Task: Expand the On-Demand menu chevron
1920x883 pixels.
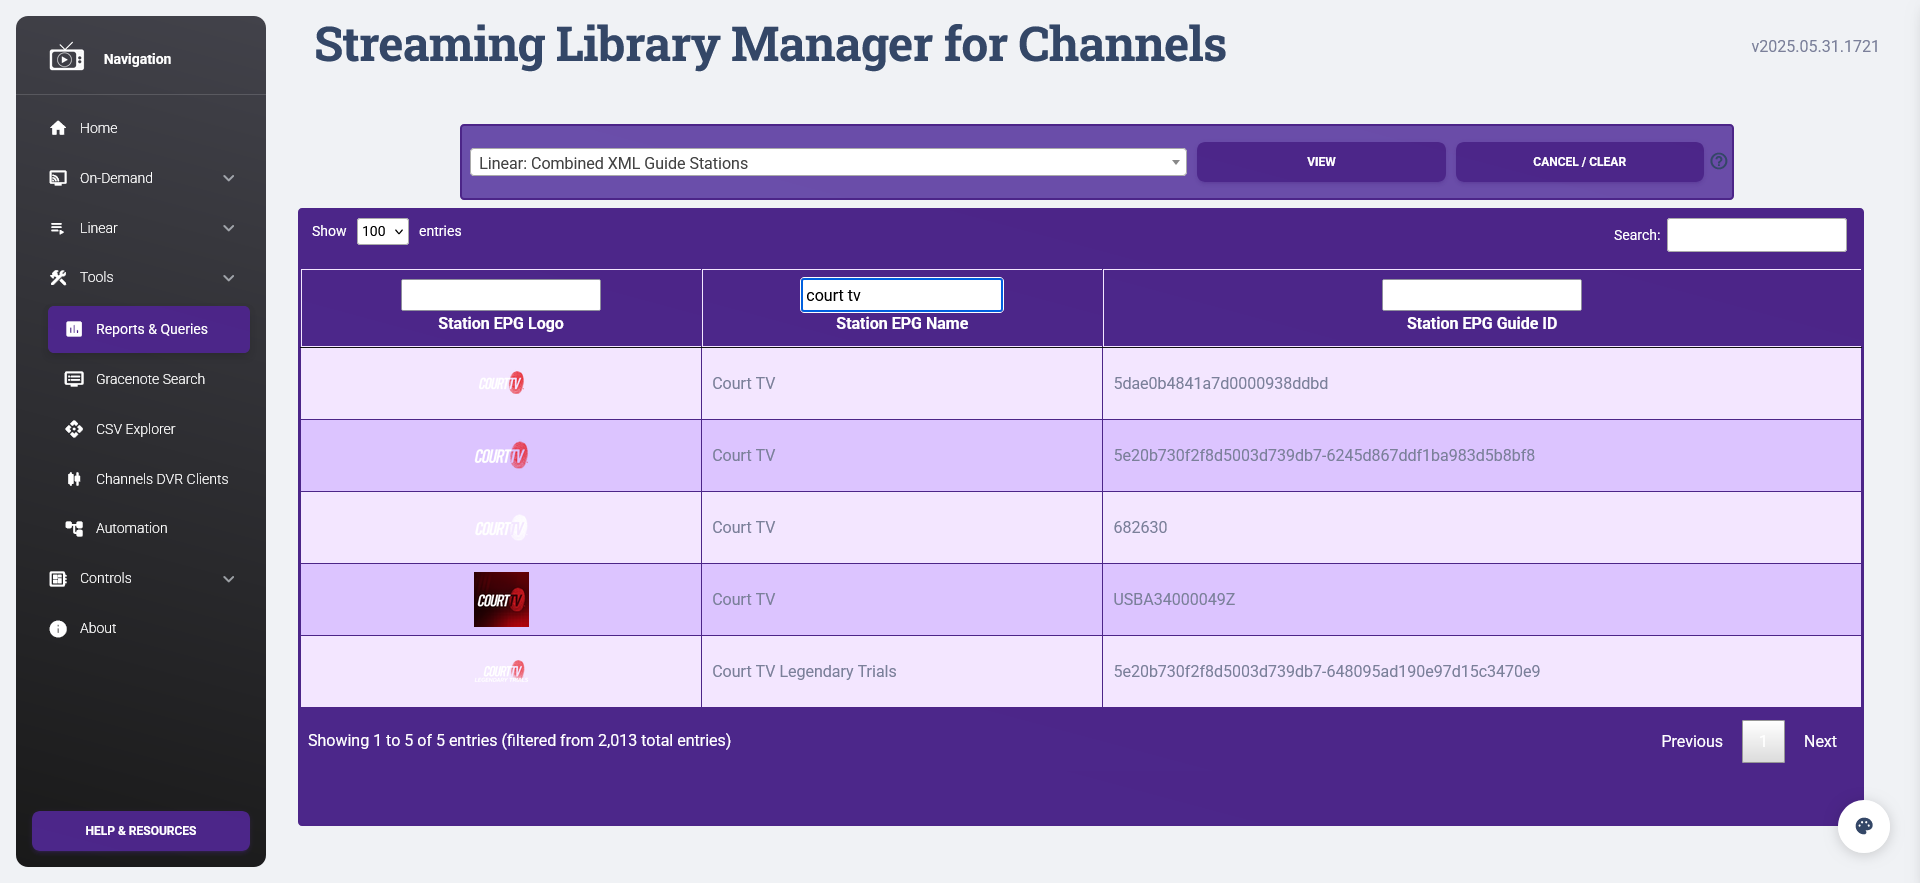Action: 229,178
